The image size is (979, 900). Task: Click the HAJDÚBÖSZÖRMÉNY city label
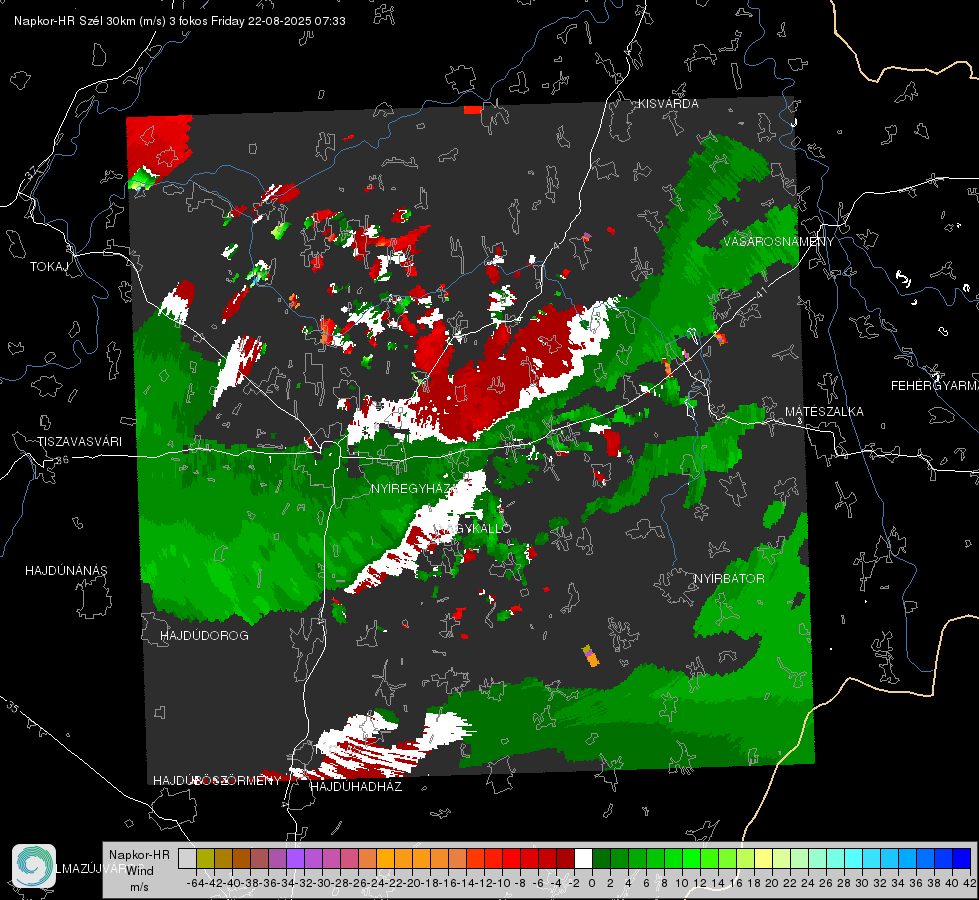(x=217, y=781)
